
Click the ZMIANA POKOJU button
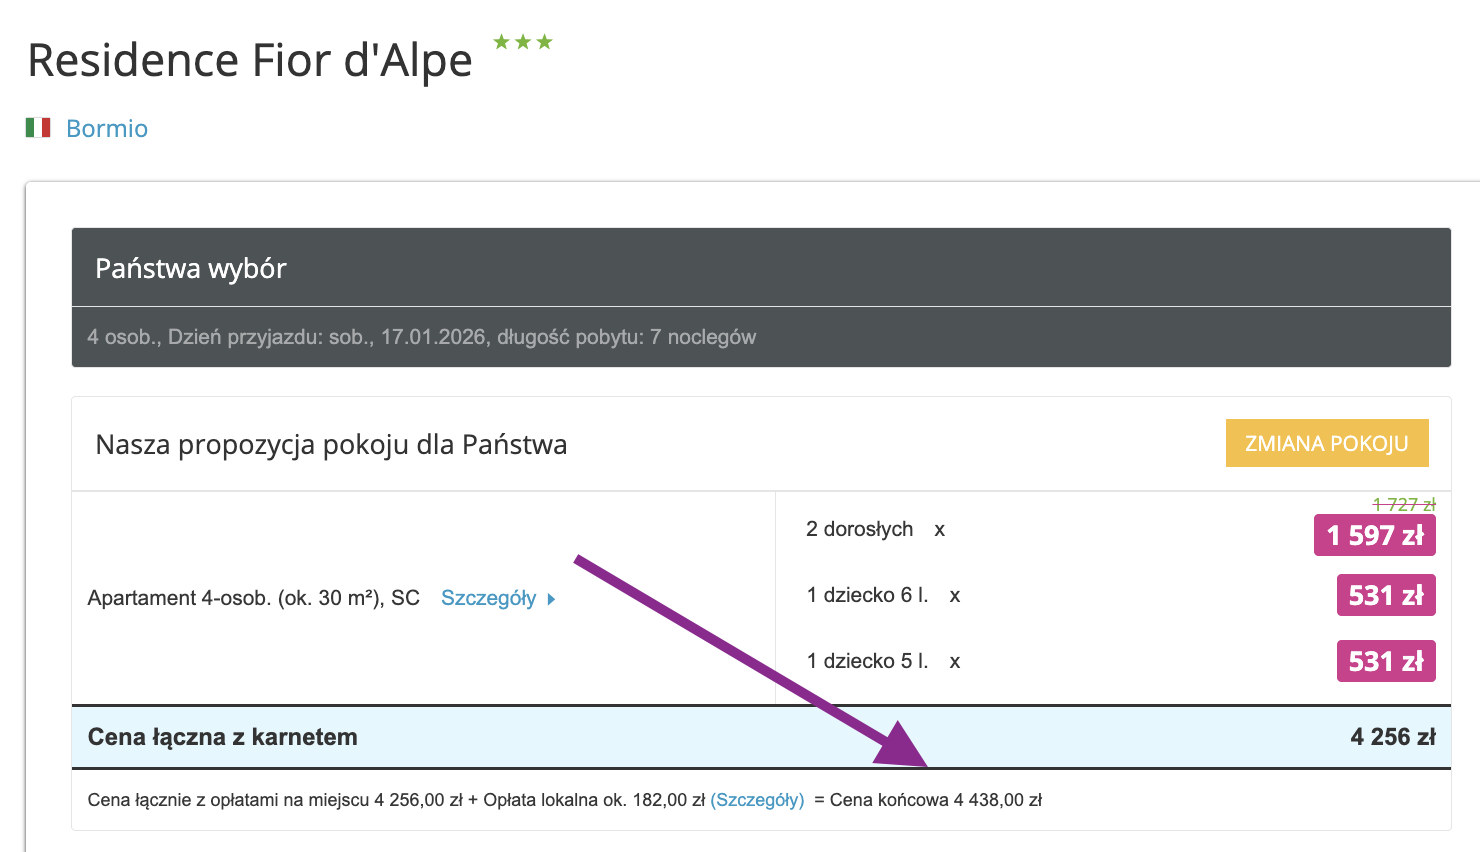click(1327, 443)
